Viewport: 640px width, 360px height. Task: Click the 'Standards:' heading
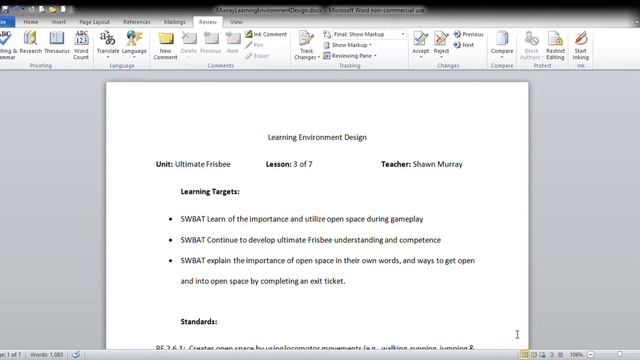[x=199, y=322]
